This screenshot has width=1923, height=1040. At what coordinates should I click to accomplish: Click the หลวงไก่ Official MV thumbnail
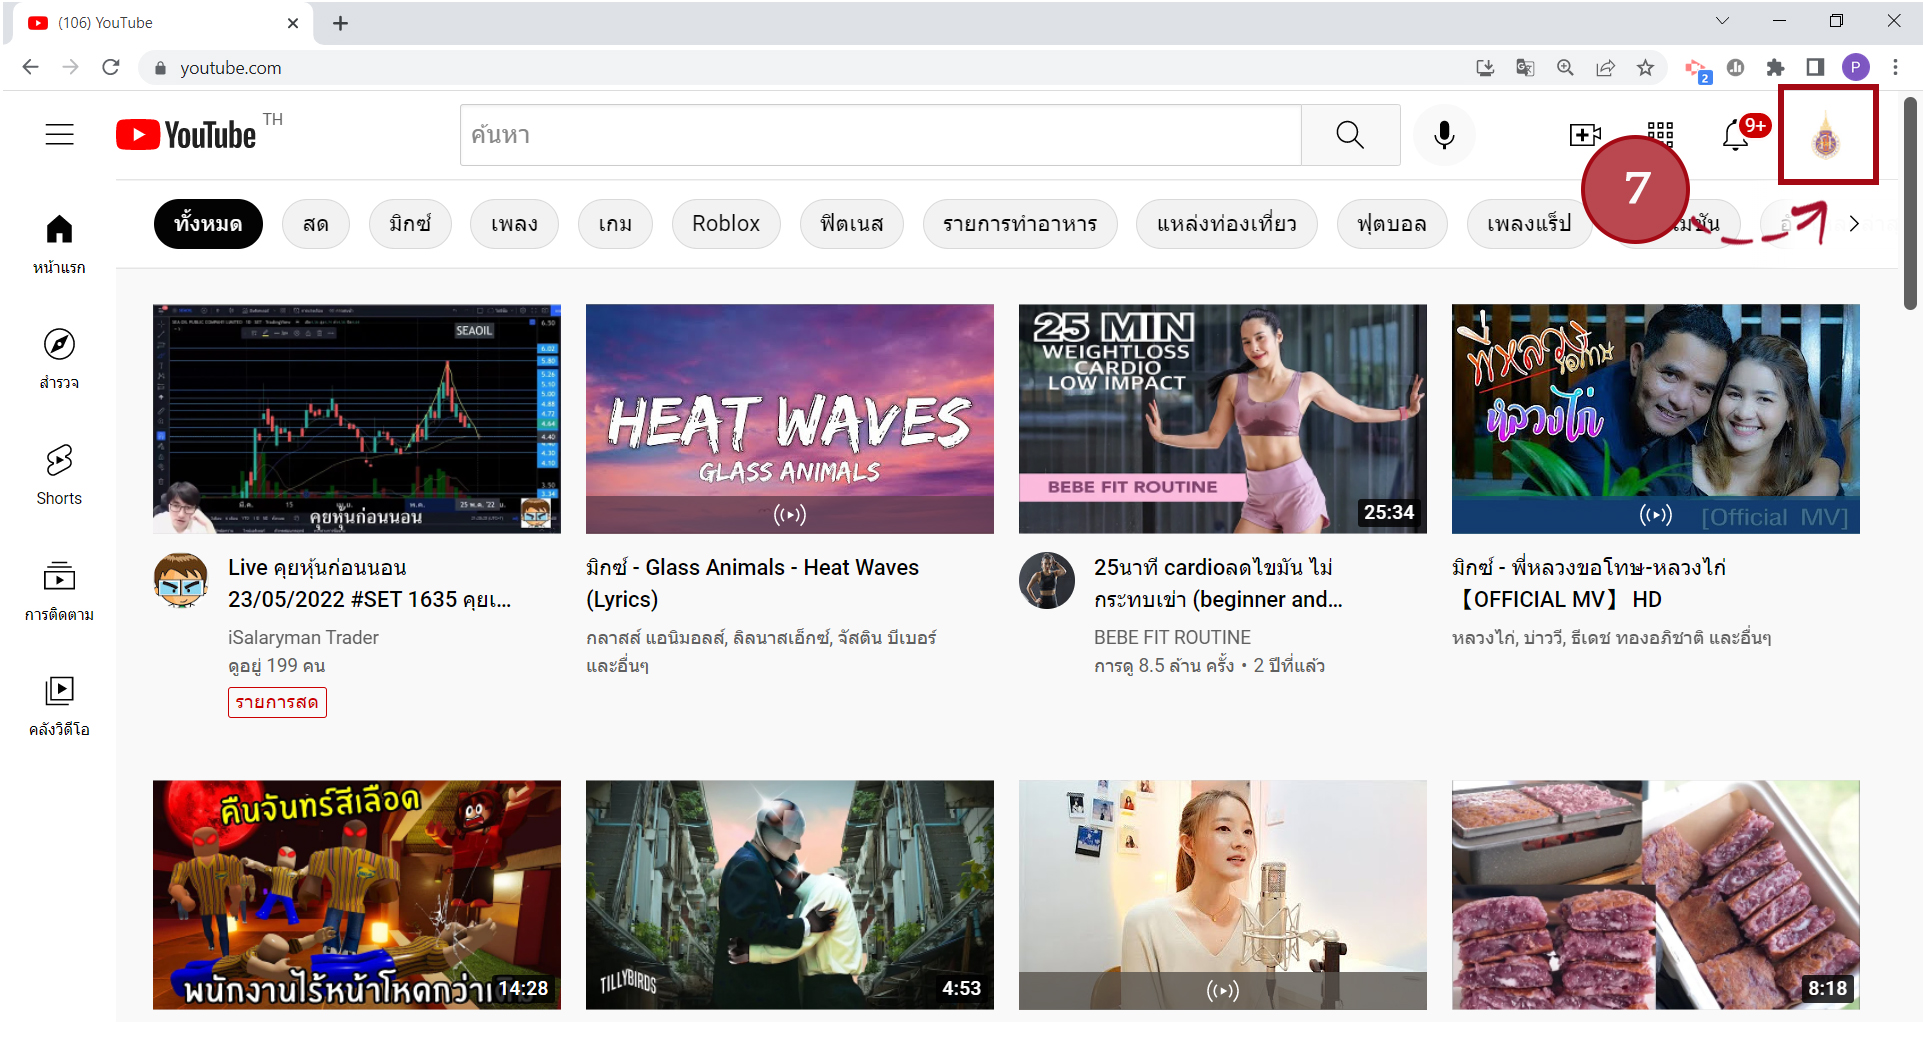click(x=1656, y=419)
